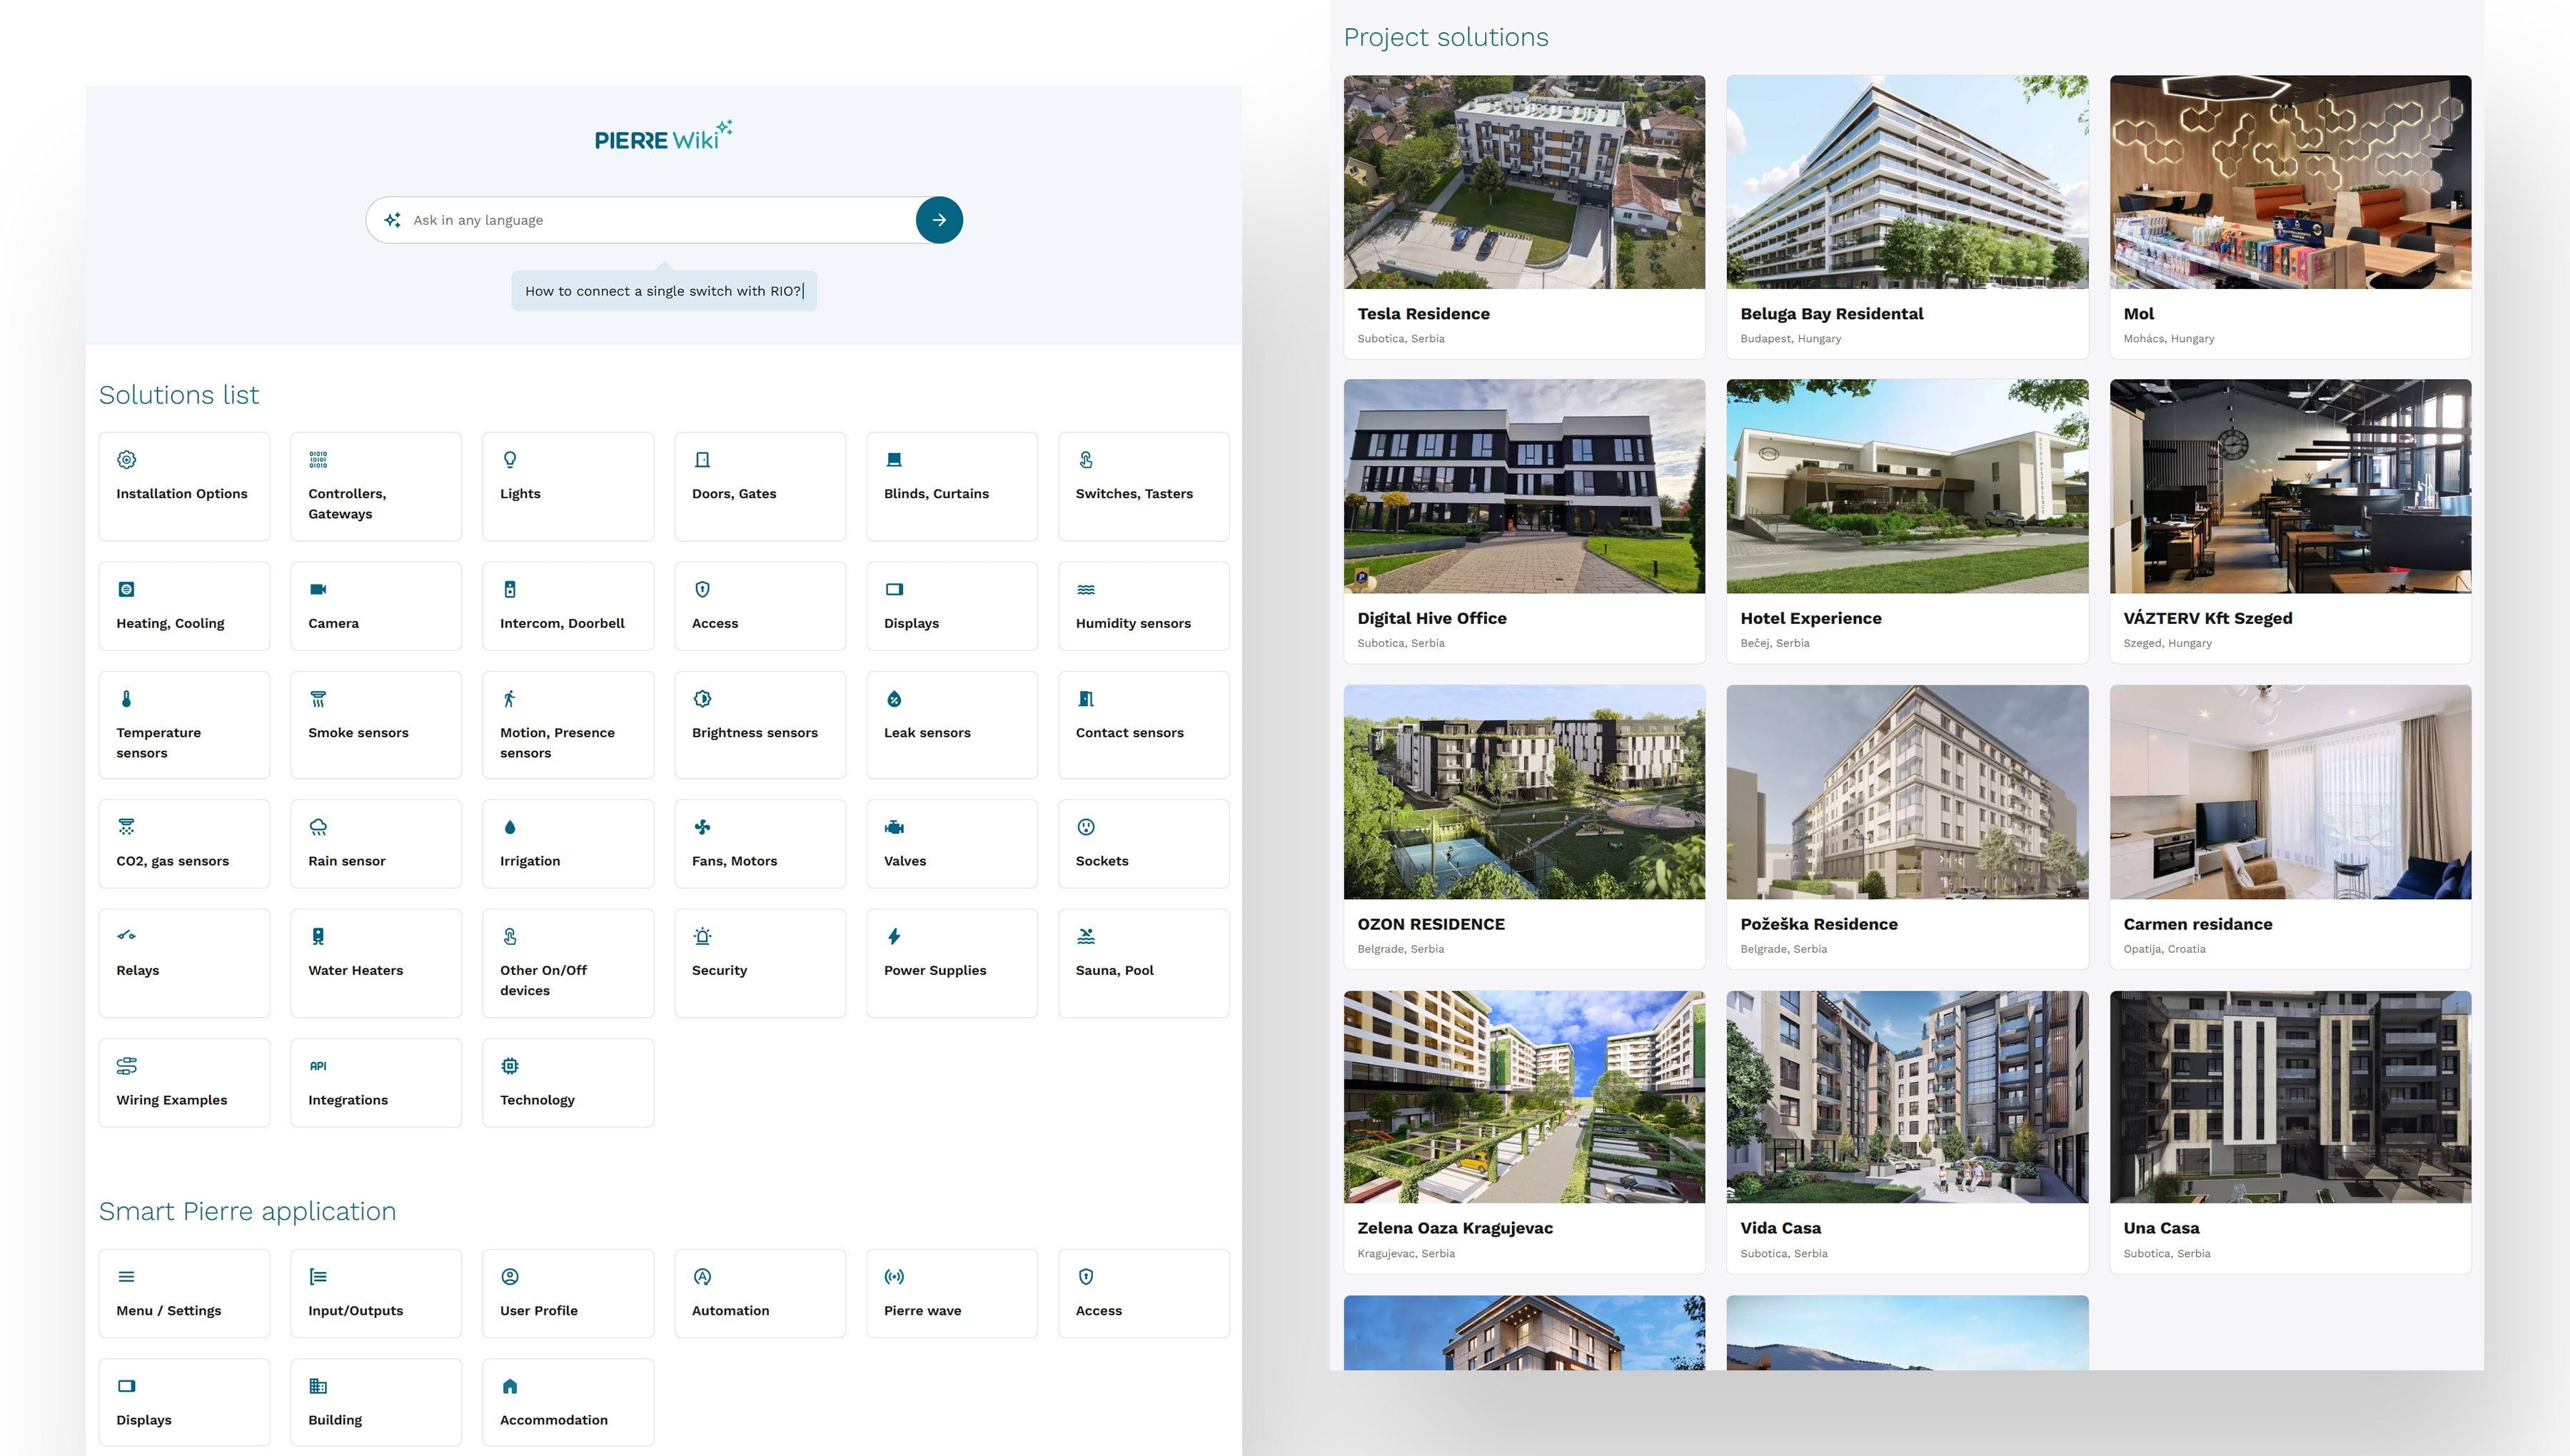Click the Intercom, Doorbell icon
Viewport: 2570px width, 1456px height.
click(510, 590)
